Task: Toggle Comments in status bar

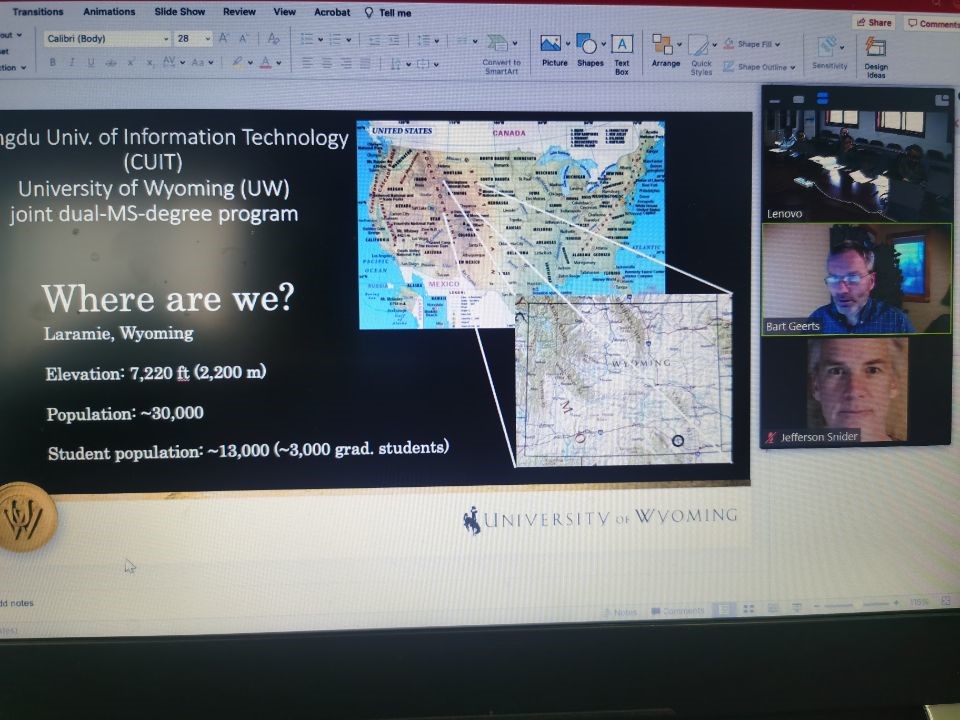Action: pyautogui.click(x=677, y=611)
